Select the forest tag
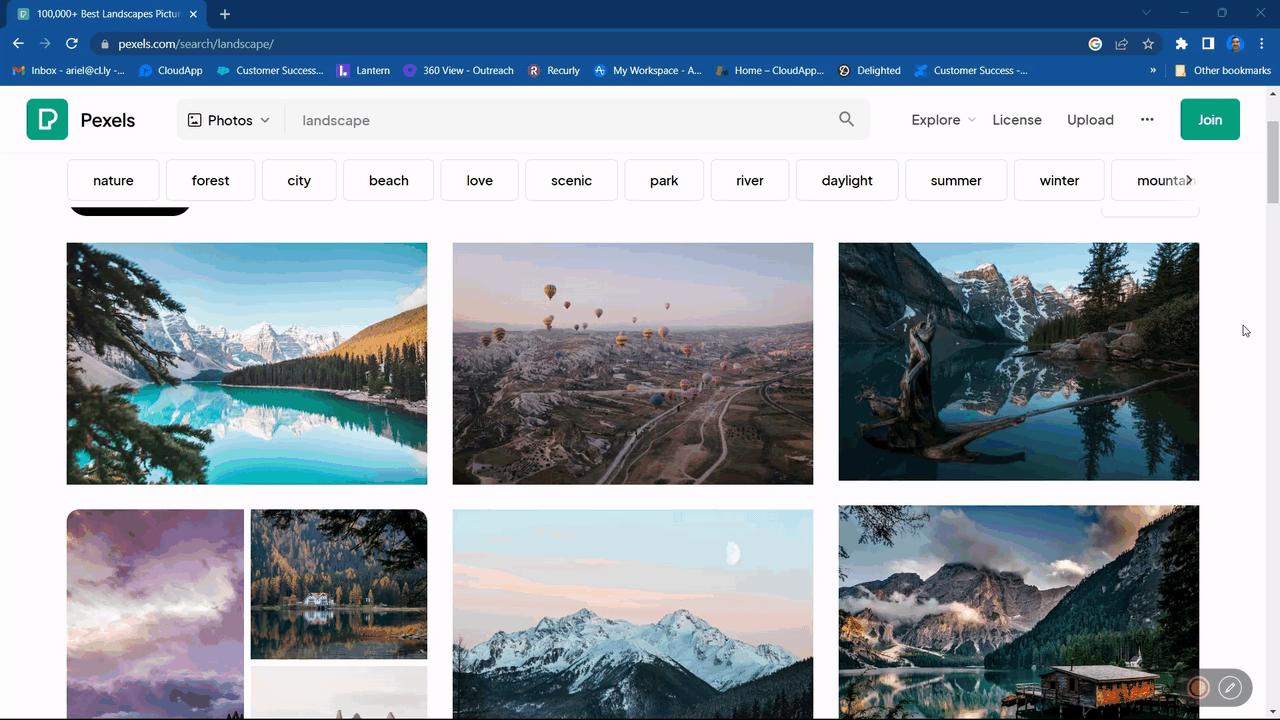 (210, 180)
